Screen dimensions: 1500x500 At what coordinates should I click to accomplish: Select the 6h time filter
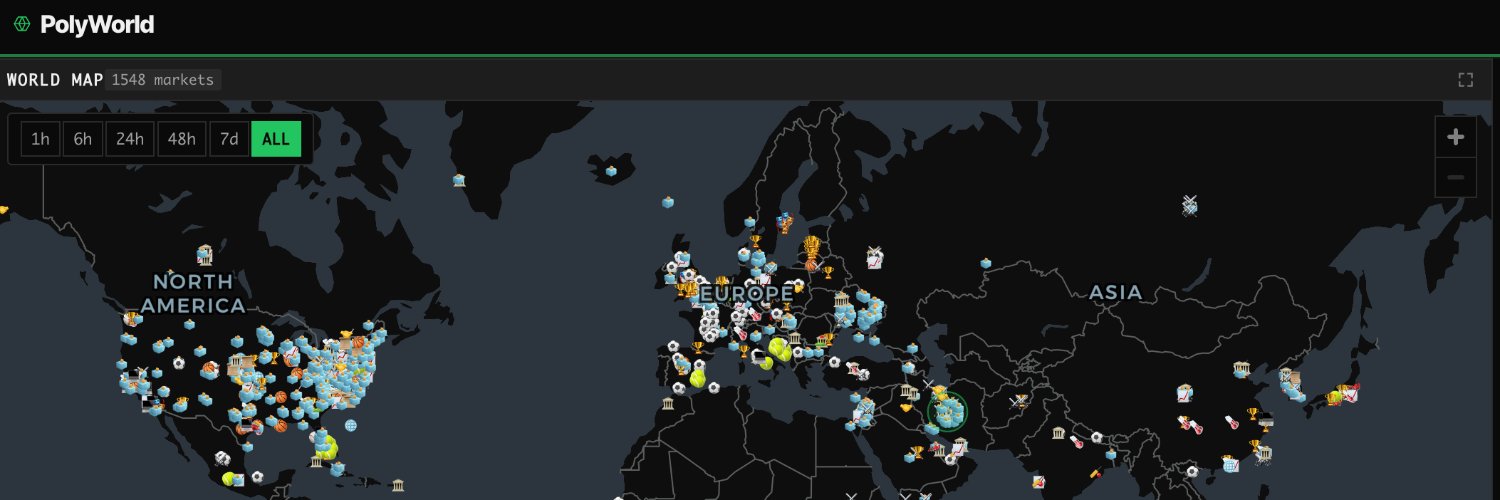click(x=82, y=139)
